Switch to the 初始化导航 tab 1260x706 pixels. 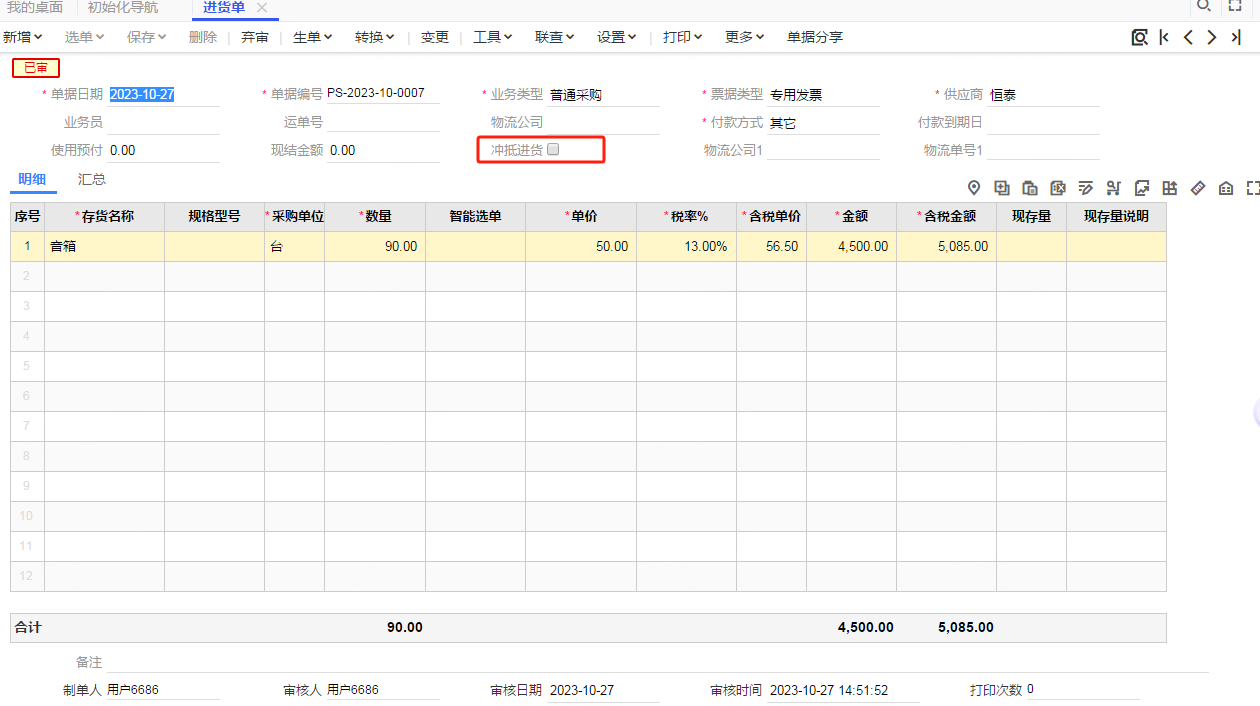[x=122, y=7]
